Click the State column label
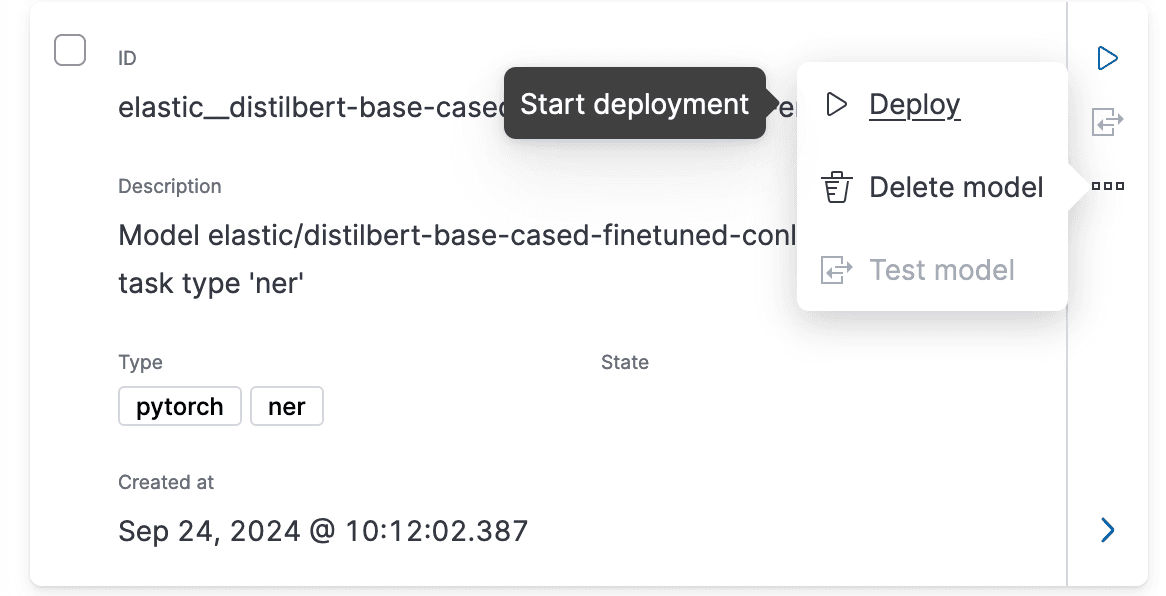The width and height of the screenshot is (1166, 596). point(625,362)
